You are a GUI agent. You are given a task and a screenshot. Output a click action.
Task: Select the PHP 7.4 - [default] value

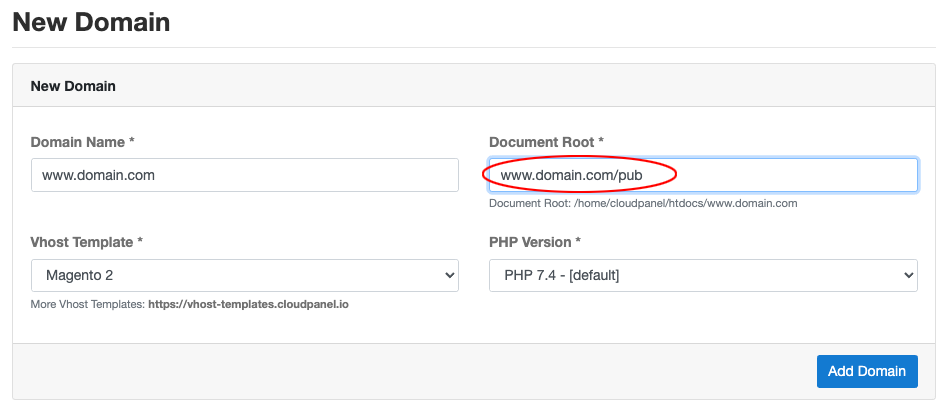[x=562, y=276]
